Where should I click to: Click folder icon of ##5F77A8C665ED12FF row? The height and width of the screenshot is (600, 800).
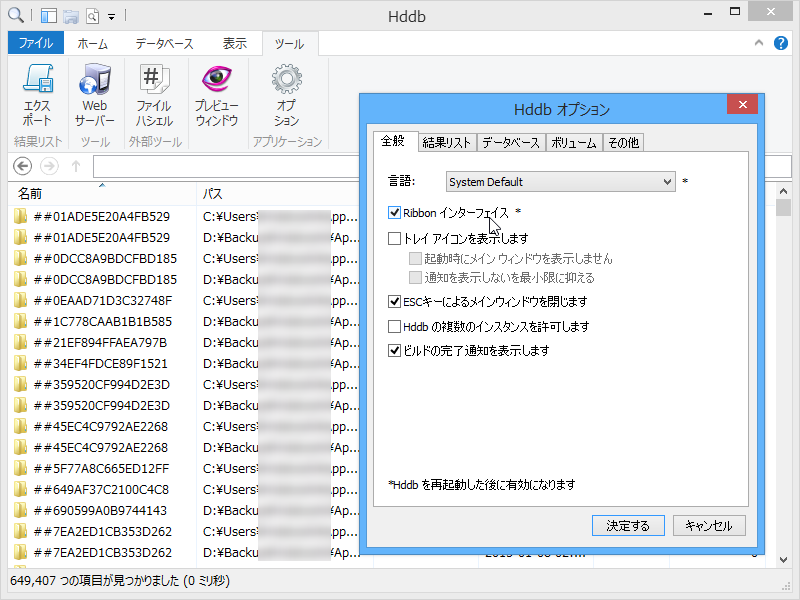(20, 468)
